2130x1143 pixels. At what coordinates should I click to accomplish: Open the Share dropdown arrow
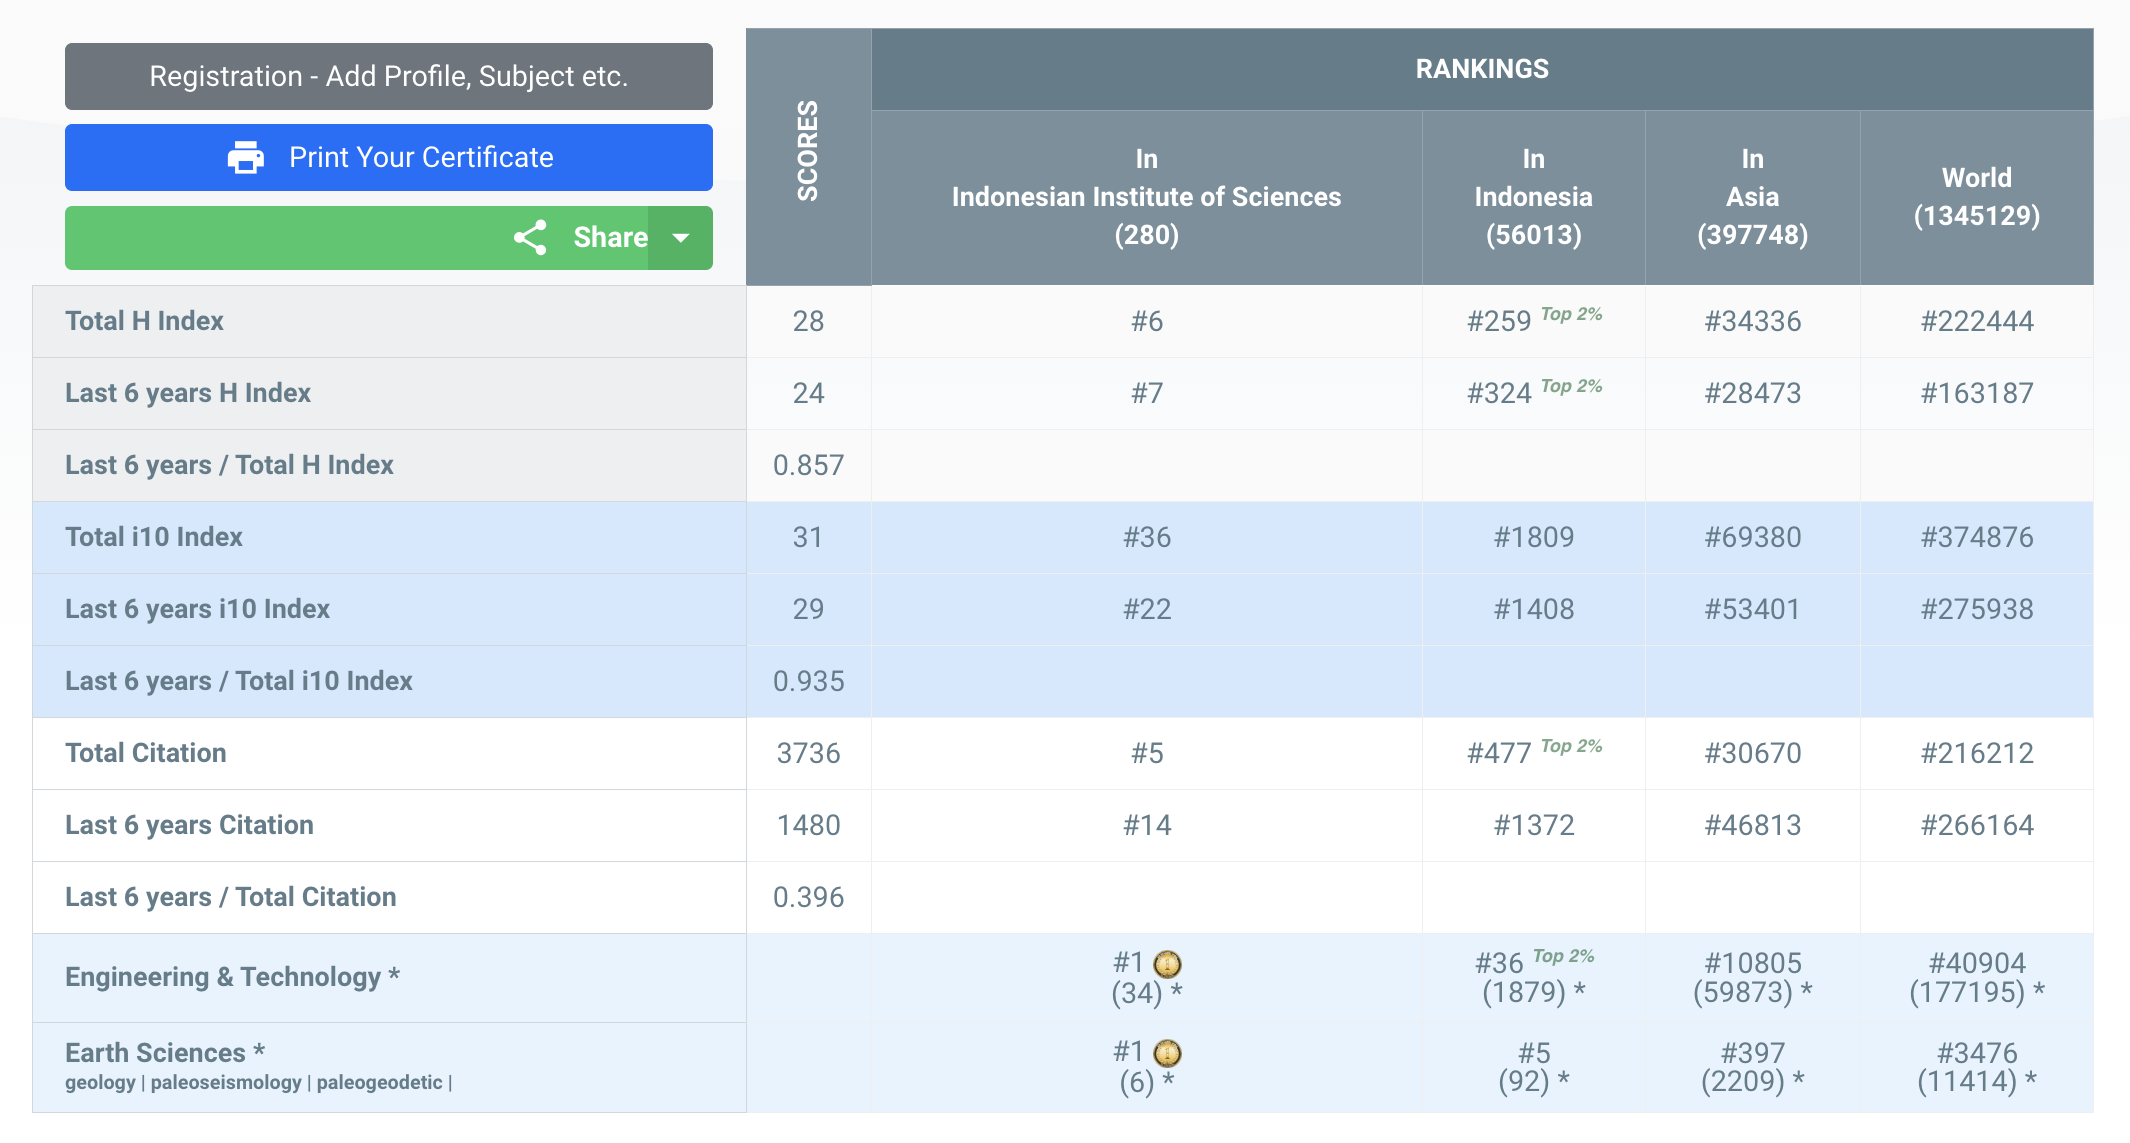click(x=681, y=238)
